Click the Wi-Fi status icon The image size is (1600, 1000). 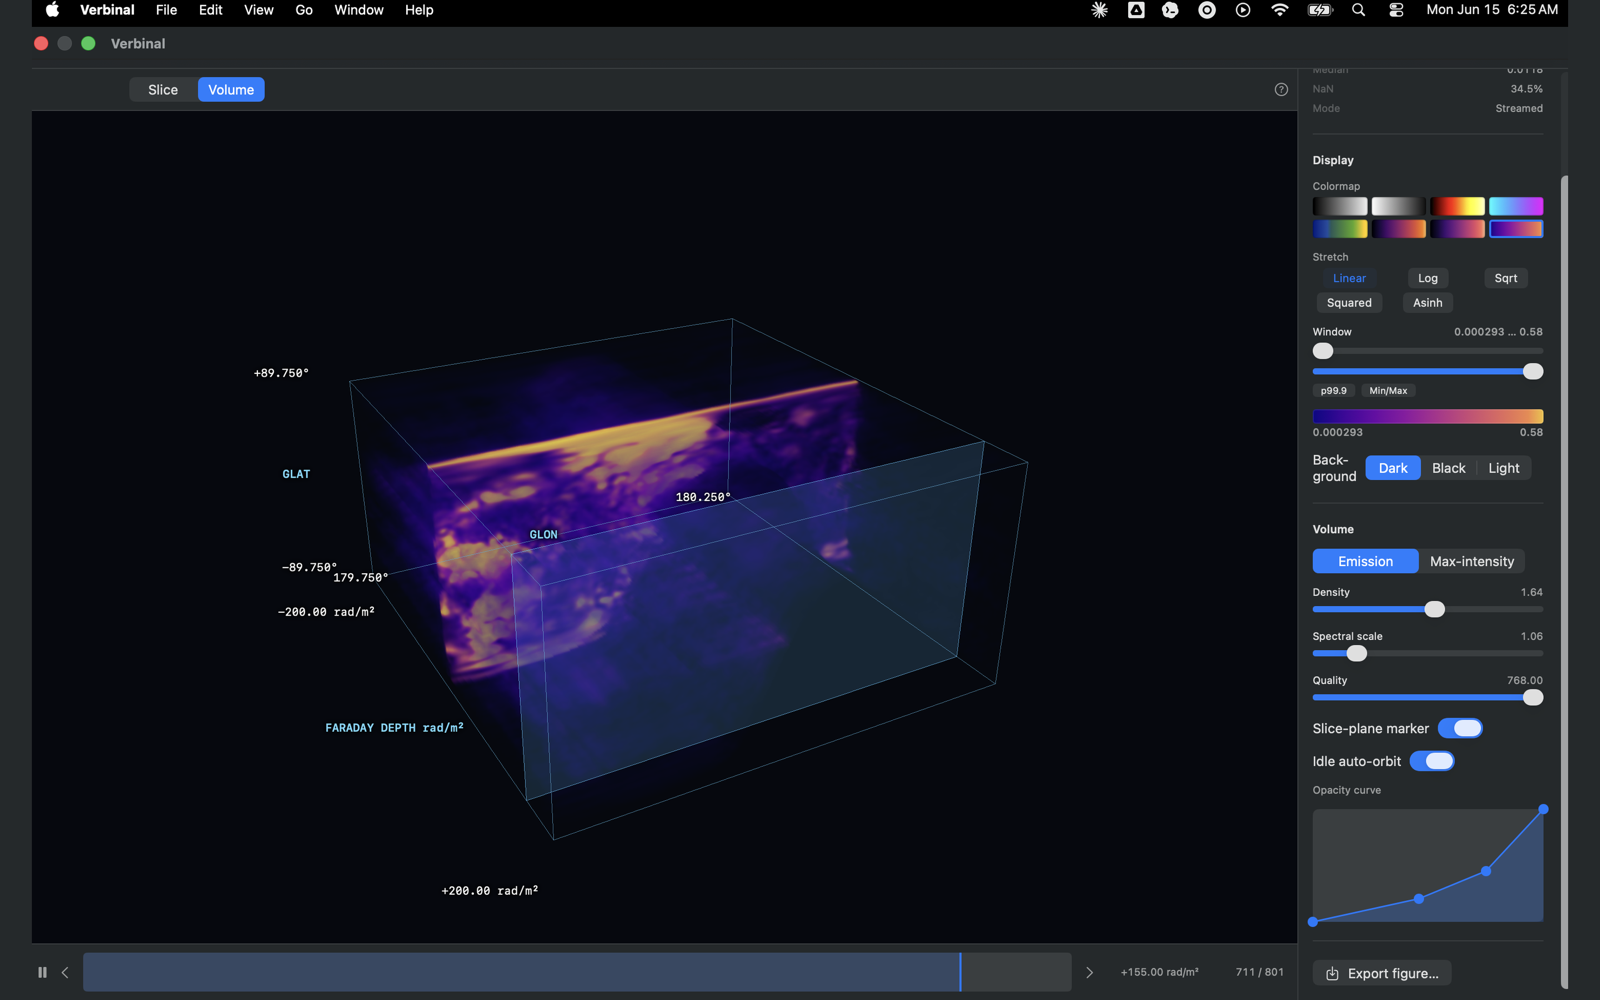pos(1280,10)
